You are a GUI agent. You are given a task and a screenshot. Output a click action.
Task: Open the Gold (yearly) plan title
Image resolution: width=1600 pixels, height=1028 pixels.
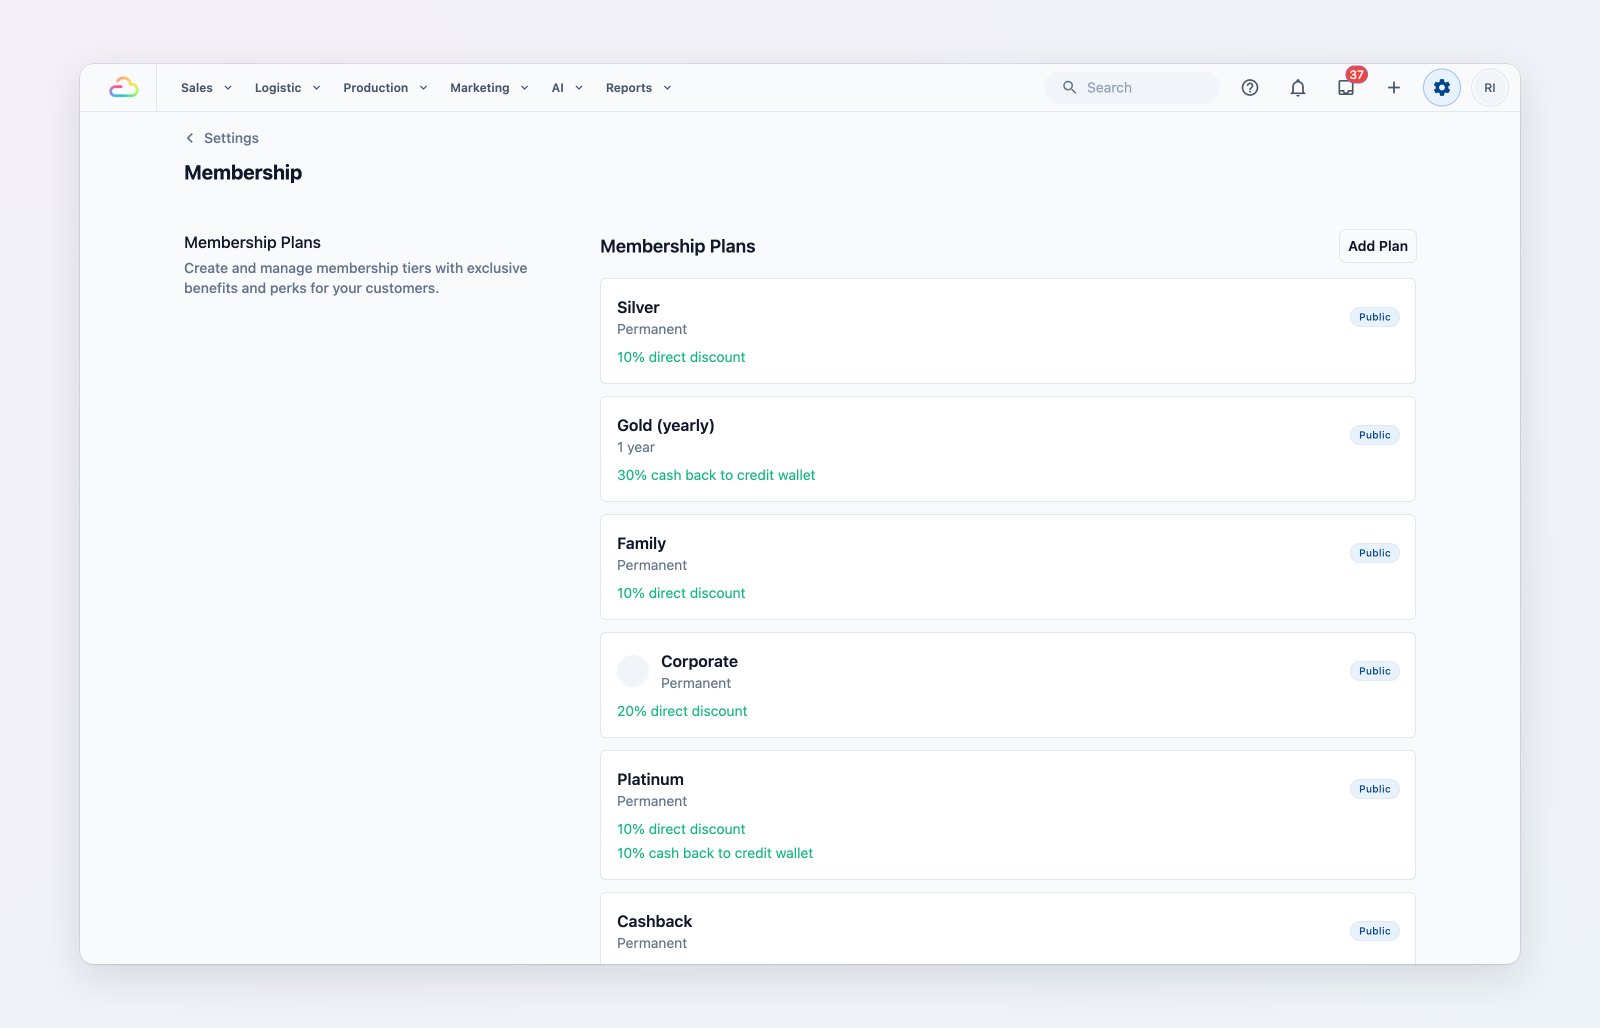pos(665,425)
